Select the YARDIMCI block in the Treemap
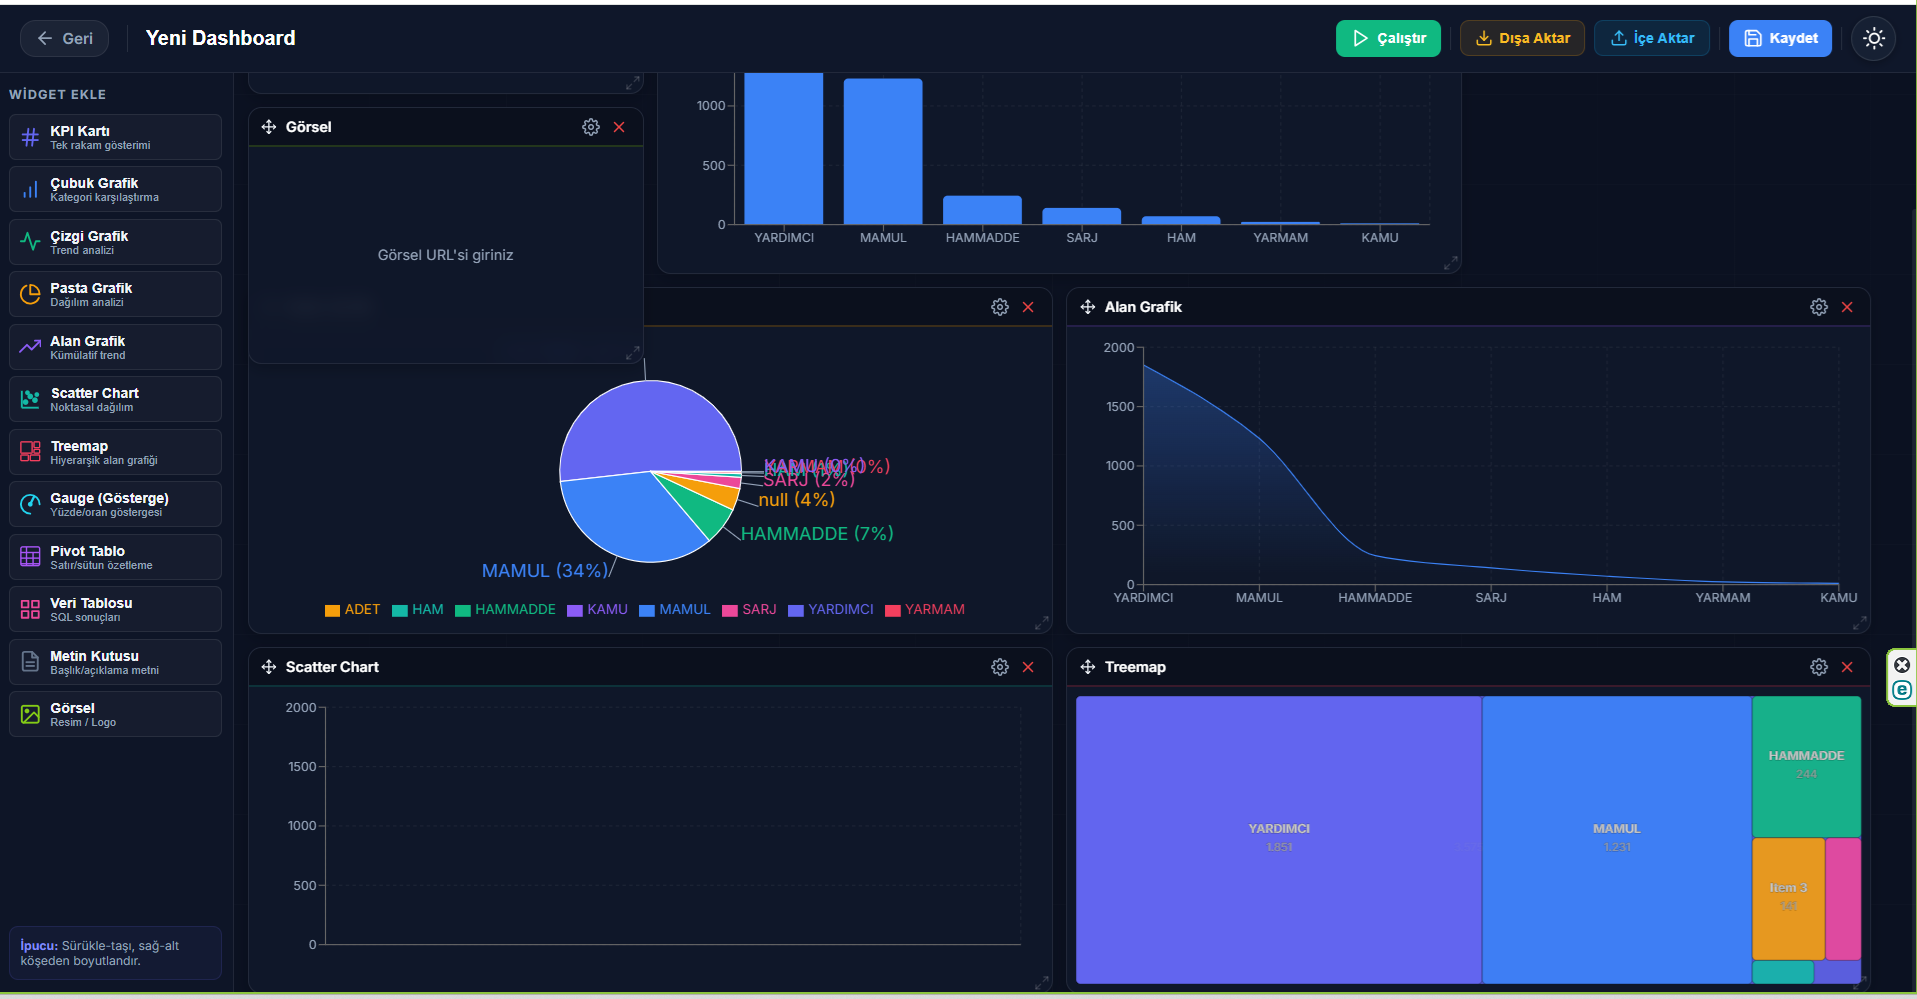Screen dimensions: 1917x999 tap(1279, 839)
